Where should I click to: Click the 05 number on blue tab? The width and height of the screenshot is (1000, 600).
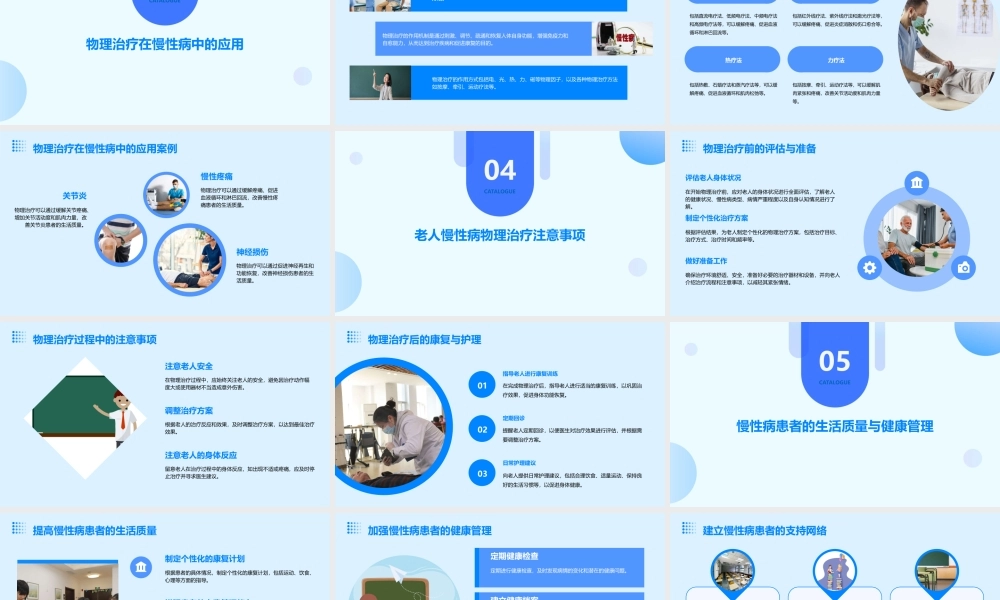pos(834,362)
